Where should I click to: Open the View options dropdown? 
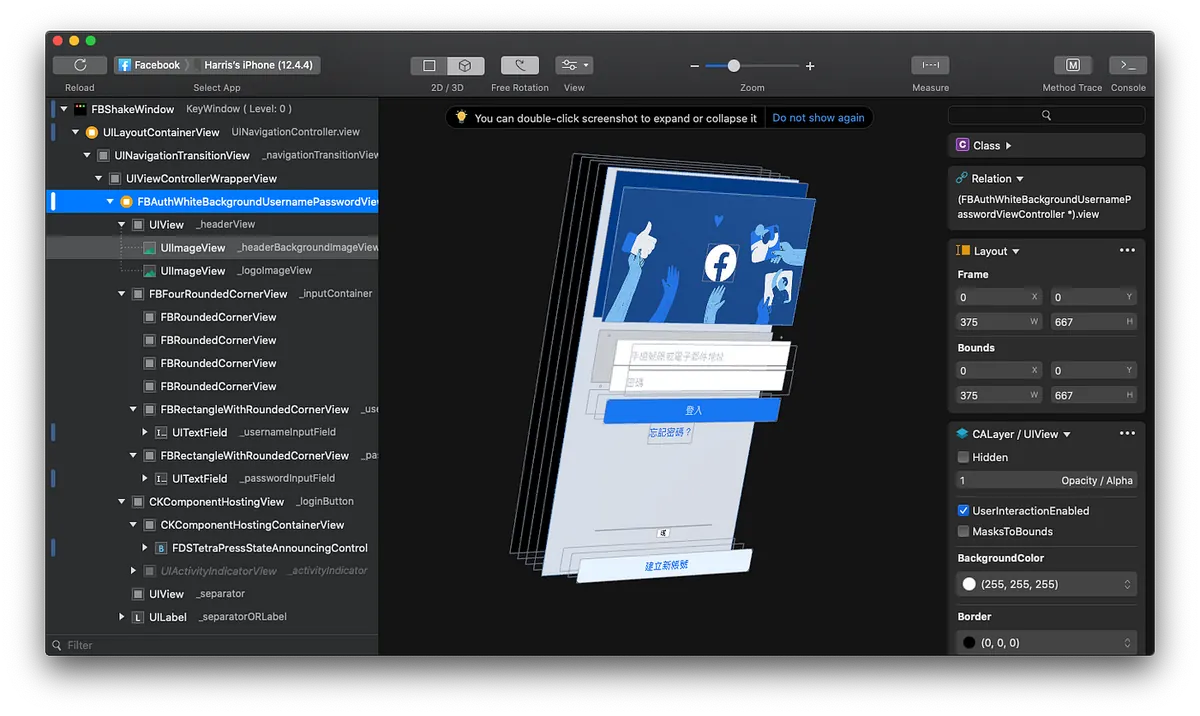[574, 66]
